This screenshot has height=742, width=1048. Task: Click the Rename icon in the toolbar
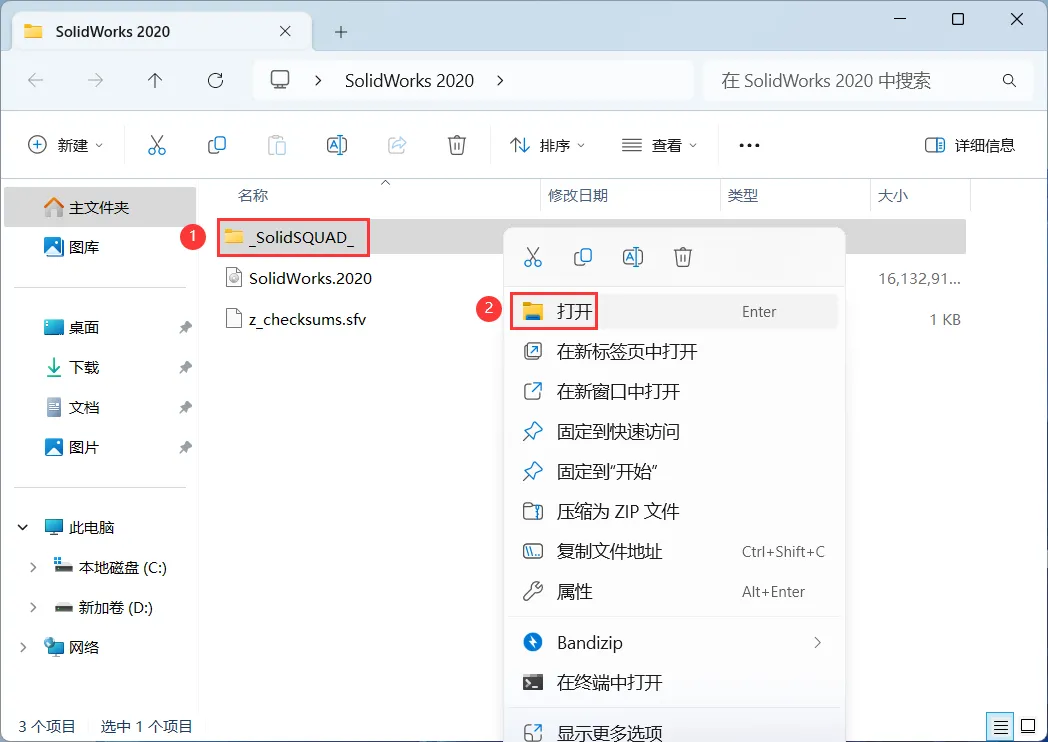tap(337, 145)
